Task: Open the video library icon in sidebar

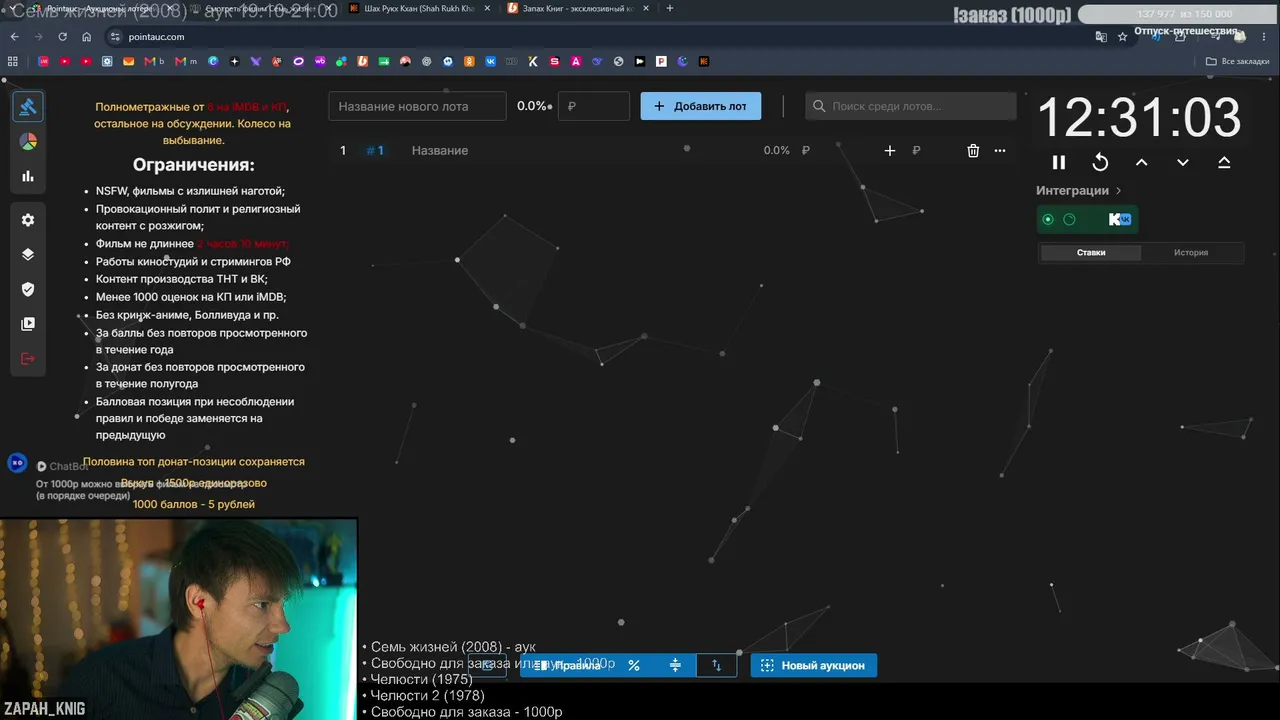Action: pyautogui.click(x=28, y=324)
